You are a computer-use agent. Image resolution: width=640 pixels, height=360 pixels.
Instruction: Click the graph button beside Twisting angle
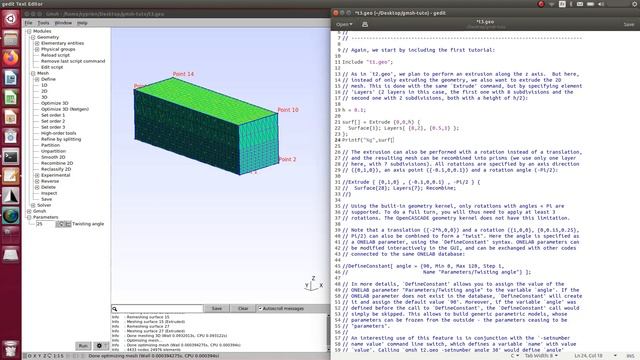click(x=69, y=224)
